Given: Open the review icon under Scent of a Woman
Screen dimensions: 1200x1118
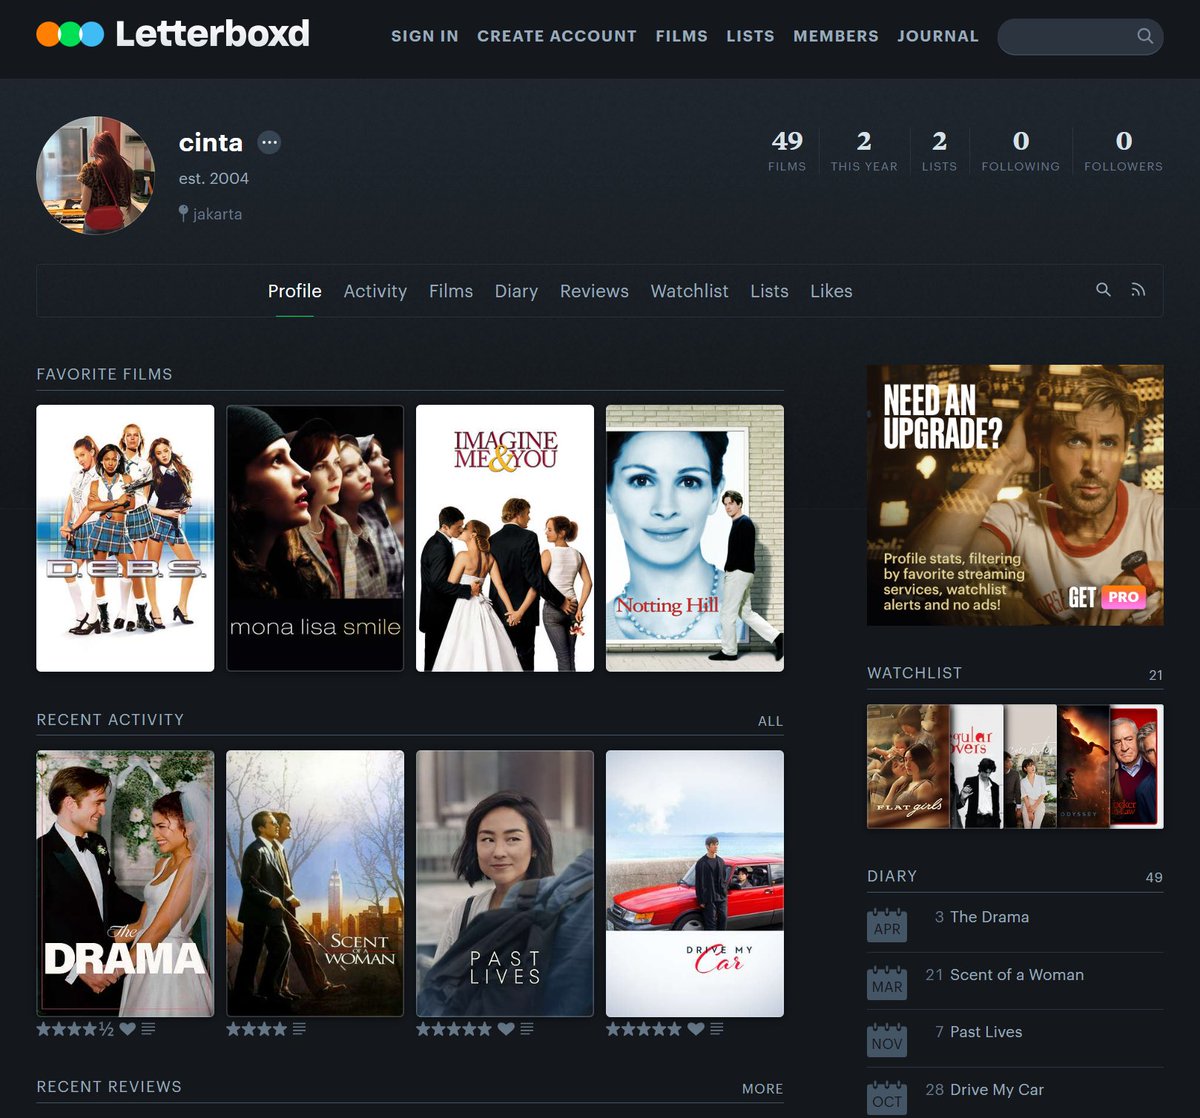Looking at the screenshot, I should tap(299, 1029).
